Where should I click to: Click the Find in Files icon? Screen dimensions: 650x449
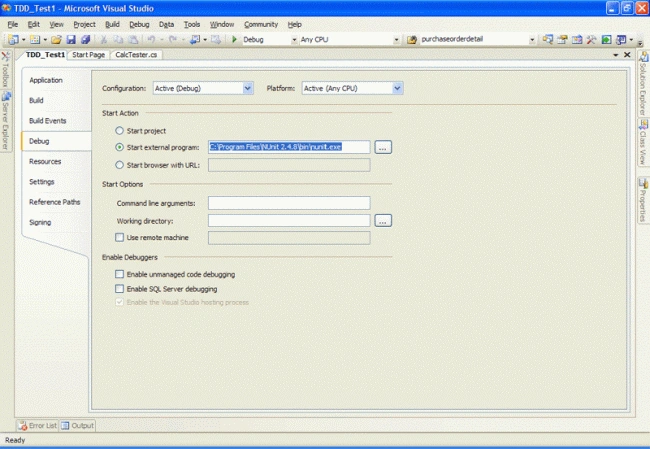pos(412,40)
